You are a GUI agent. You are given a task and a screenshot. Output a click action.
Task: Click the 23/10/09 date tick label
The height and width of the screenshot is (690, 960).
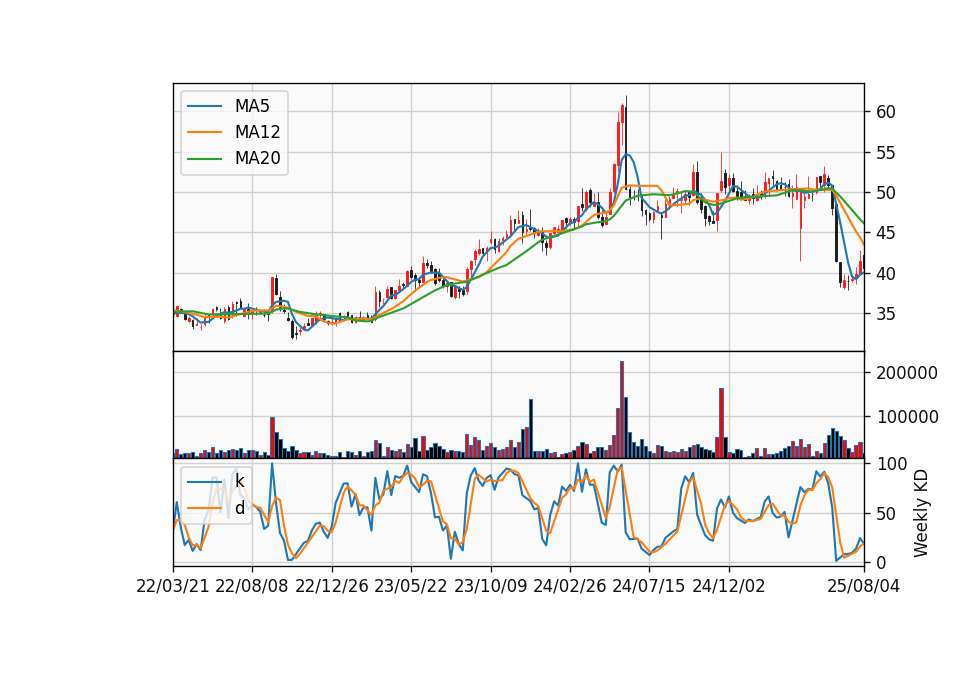pyautogui.click(x=490, y=586)
